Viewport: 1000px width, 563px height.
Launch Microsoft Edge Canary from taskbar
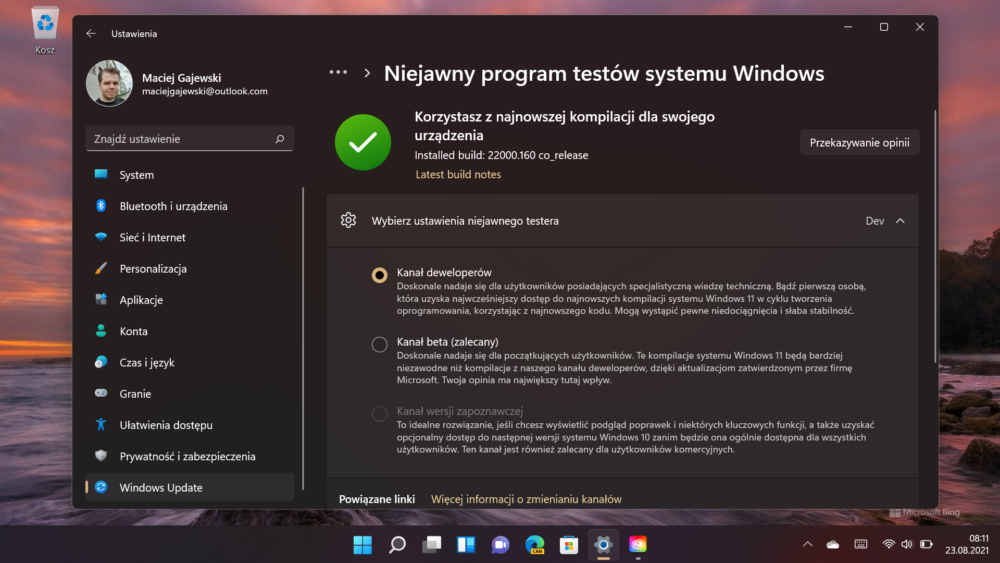(x=534, y=545)
